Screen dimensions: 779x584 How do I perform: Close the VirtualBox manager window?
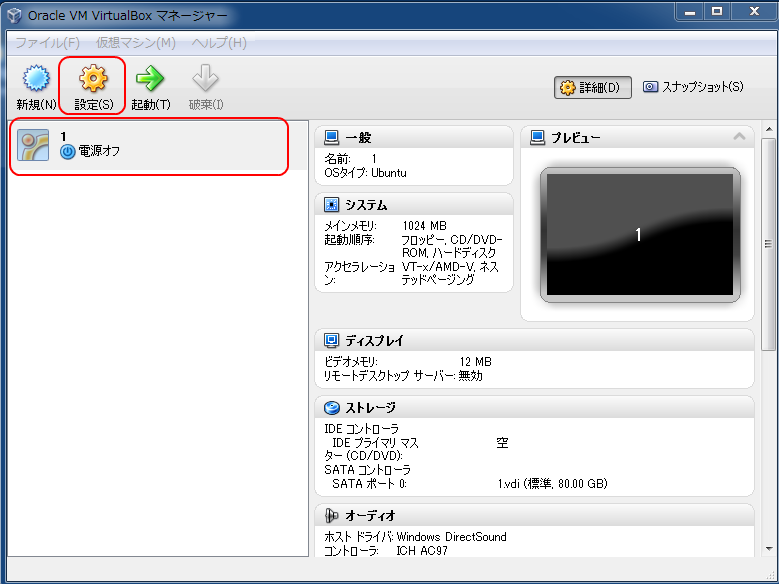[754, 12]
